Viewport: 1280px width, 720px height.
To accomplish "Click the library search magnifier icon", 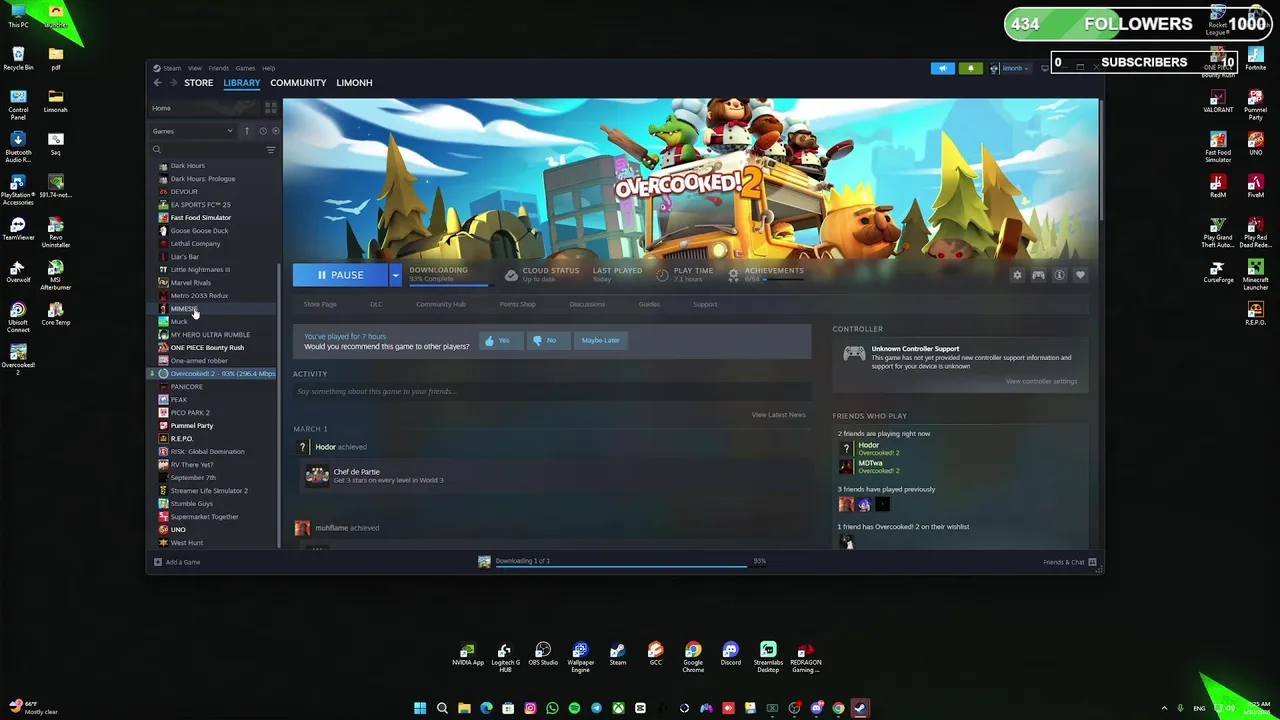I will click(x=157, y=150).
